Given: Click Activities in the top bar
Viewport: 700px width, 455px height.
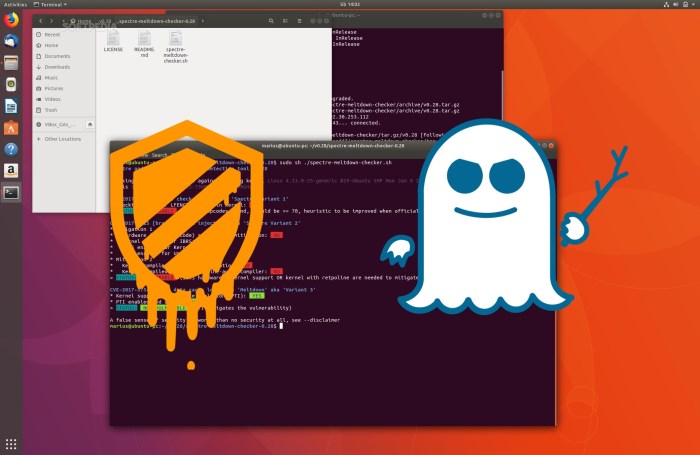Looking at the screenshot, I should [x=15, y=4].
